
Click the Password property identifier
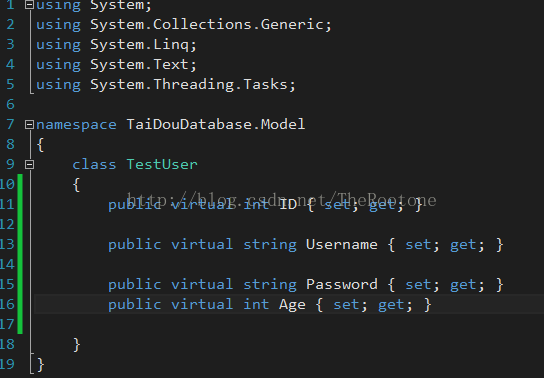click(x=342, y=284)
